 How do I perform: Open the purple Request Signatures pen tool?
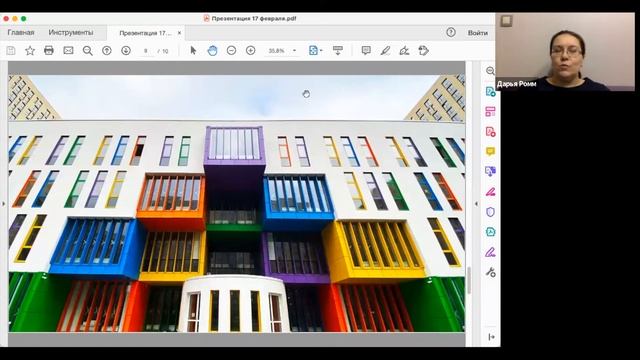click(x=490, y=252)
